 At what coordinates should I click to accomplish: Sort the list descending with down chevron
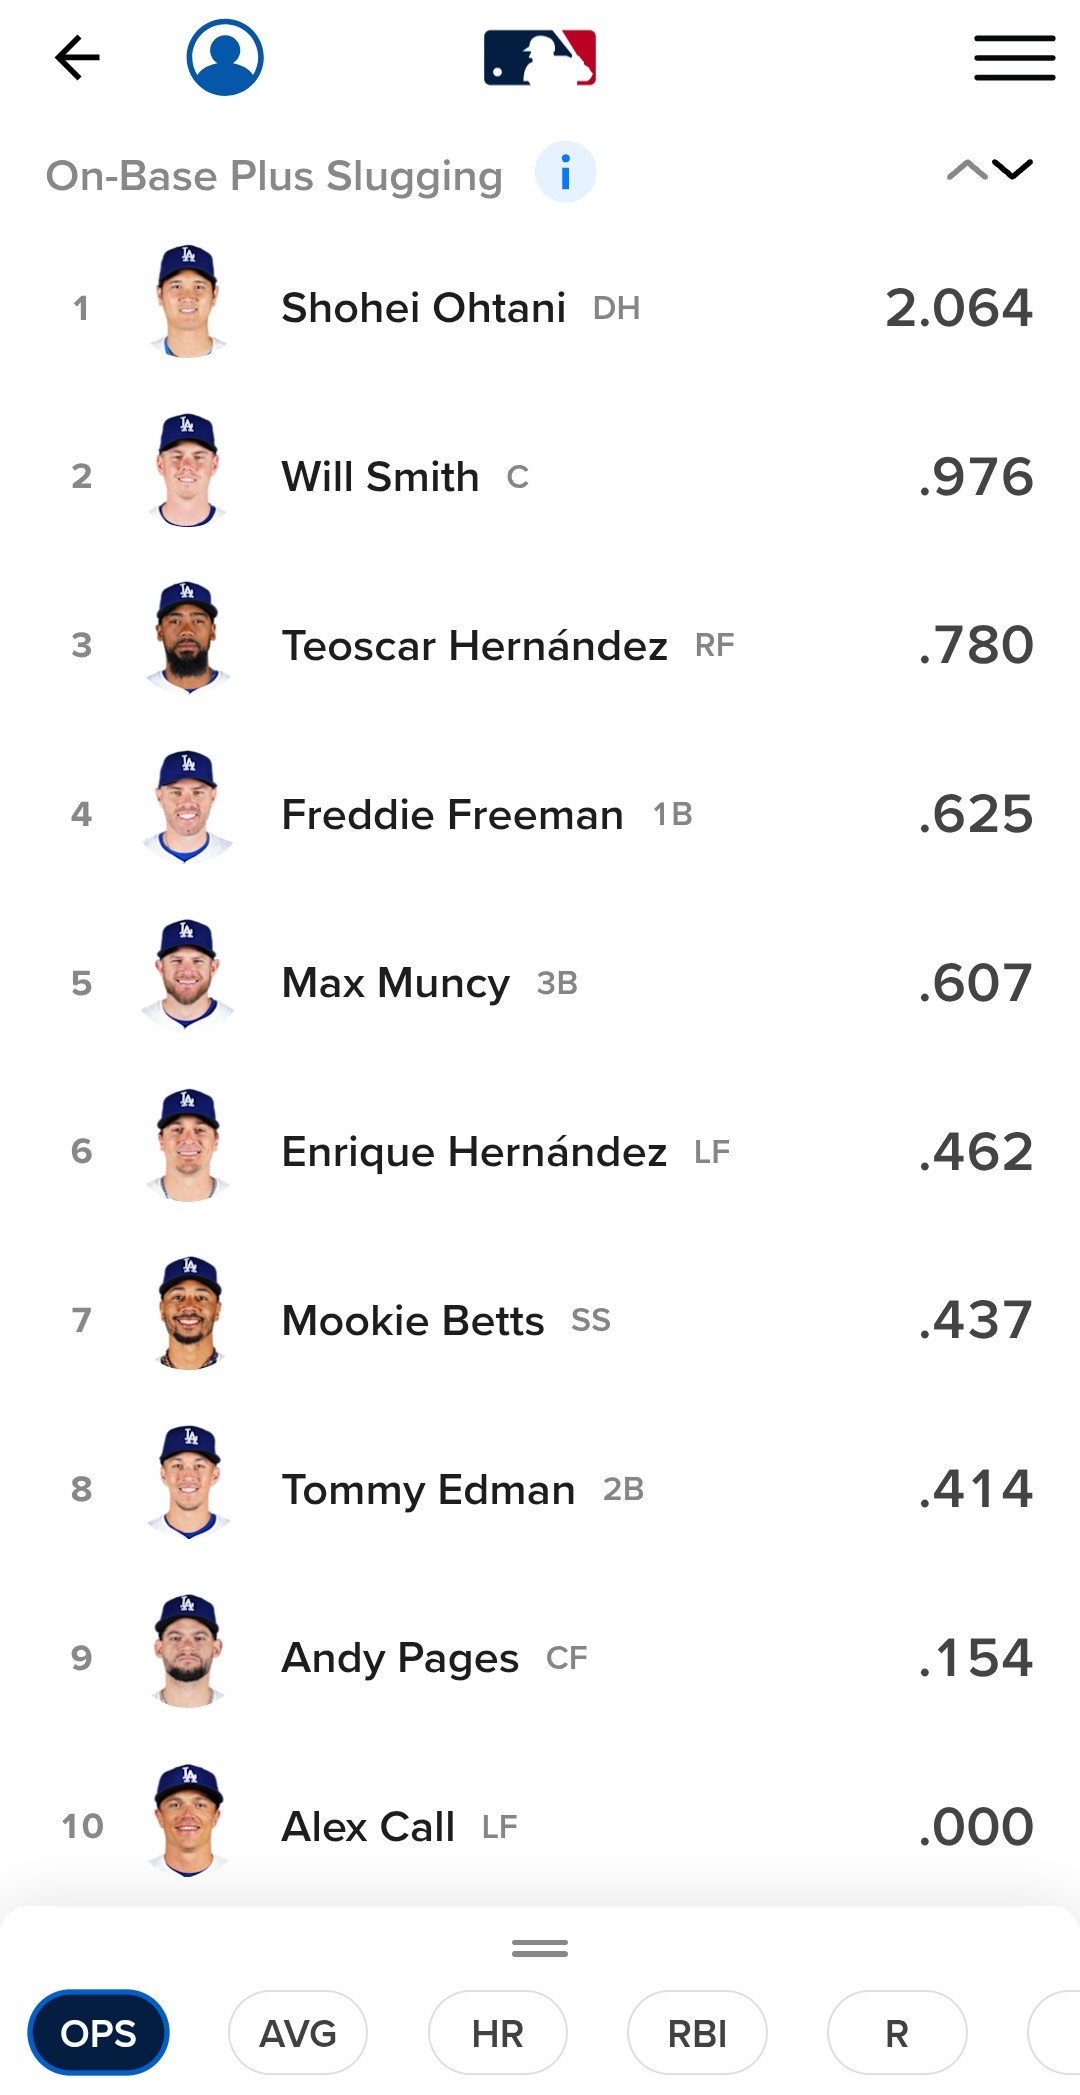[x=1013, y=171]
